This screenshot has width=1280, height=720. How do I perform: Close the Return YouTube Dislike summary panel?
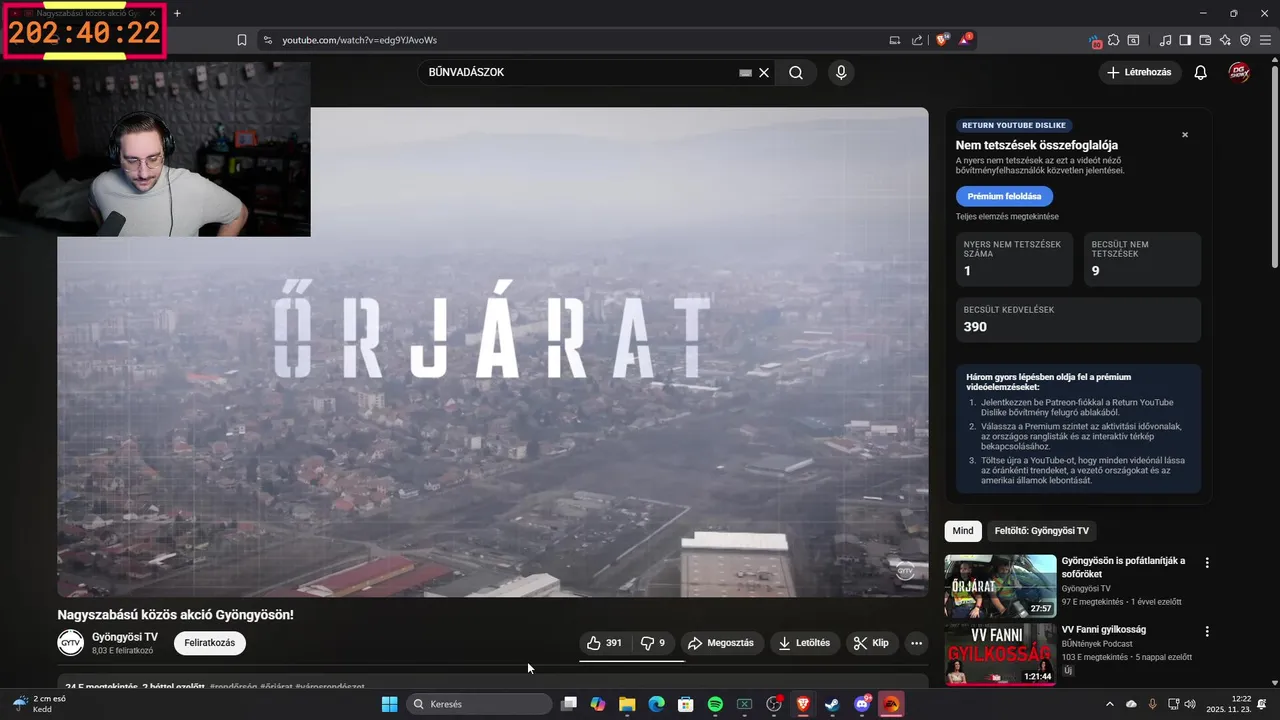(x=1185, y=134)
